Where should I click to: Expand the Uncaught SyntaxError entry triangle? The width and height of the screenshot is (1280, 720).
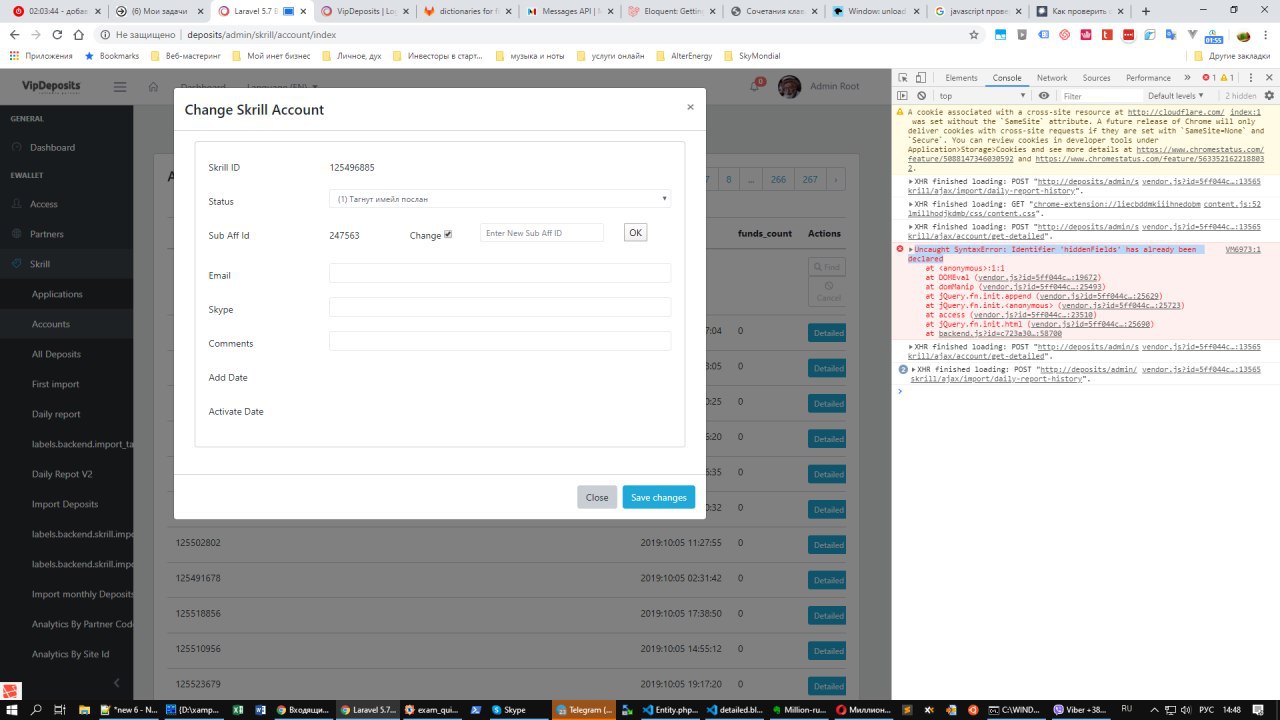coord(911,249)
